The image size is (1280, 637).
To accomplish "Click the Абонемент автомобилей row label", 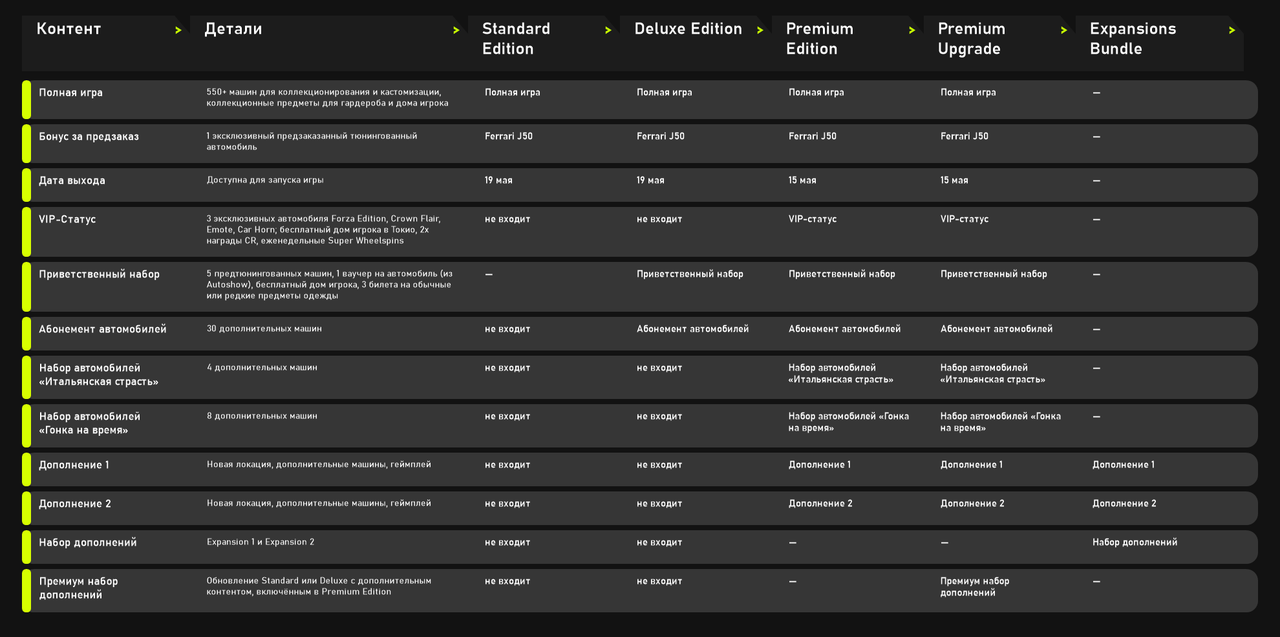I will [x=103, y=329].
